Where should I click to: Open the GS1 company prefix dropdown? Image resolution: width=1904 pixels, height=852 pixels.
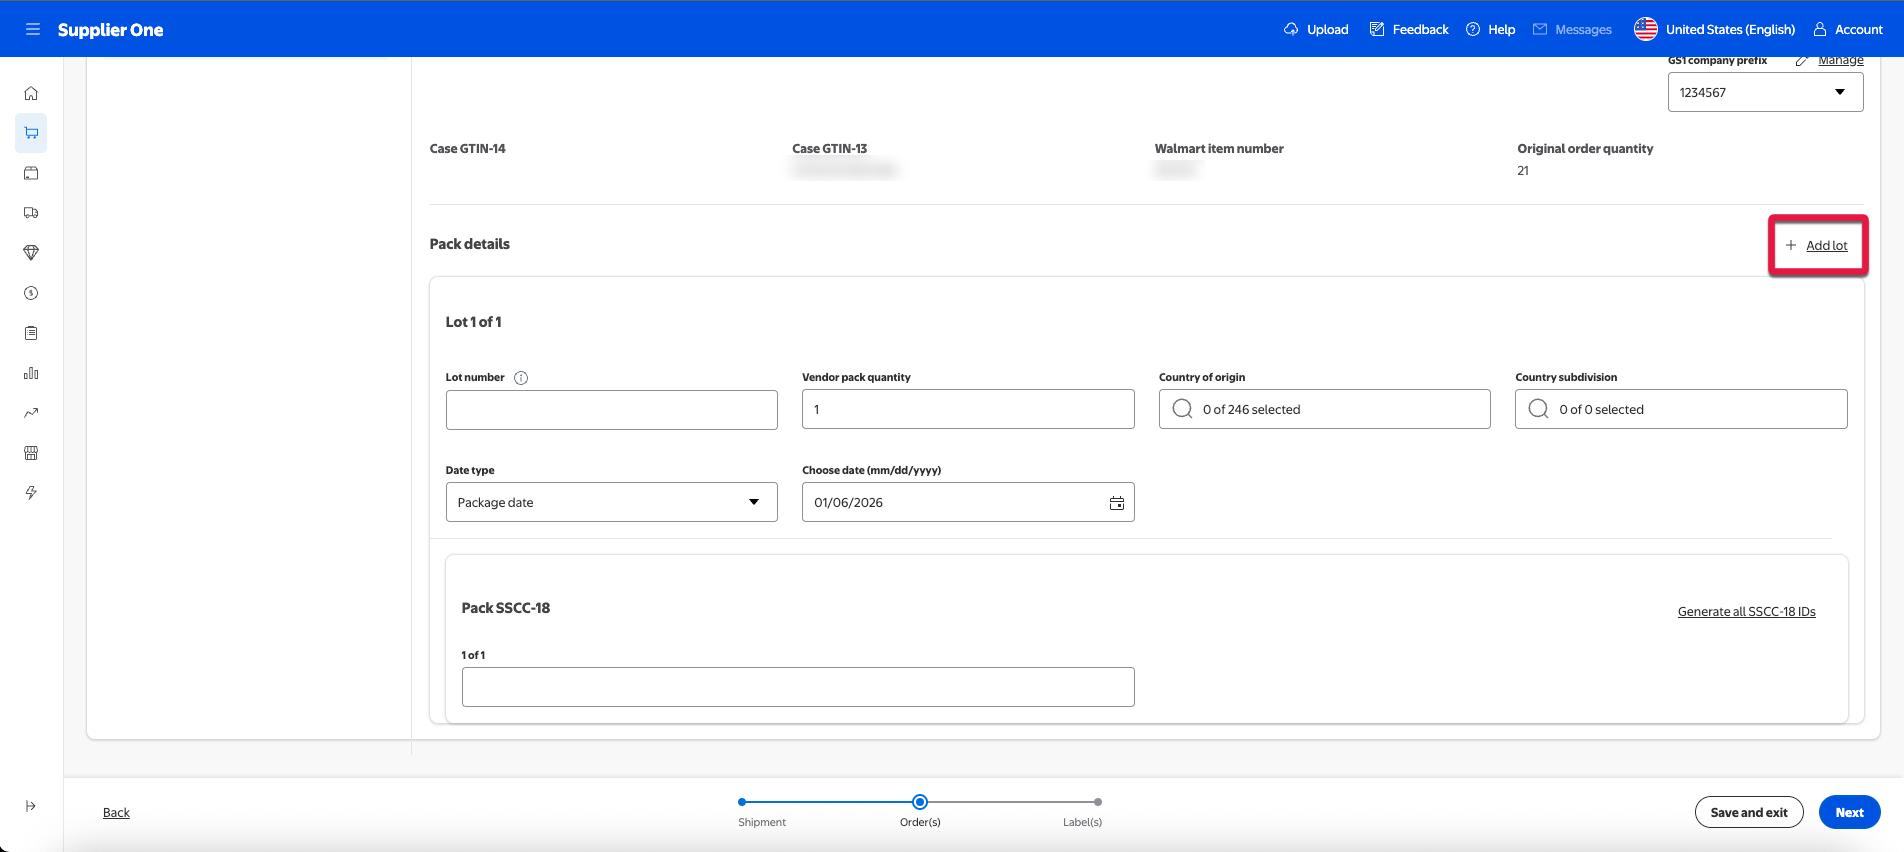[1764, 92]
